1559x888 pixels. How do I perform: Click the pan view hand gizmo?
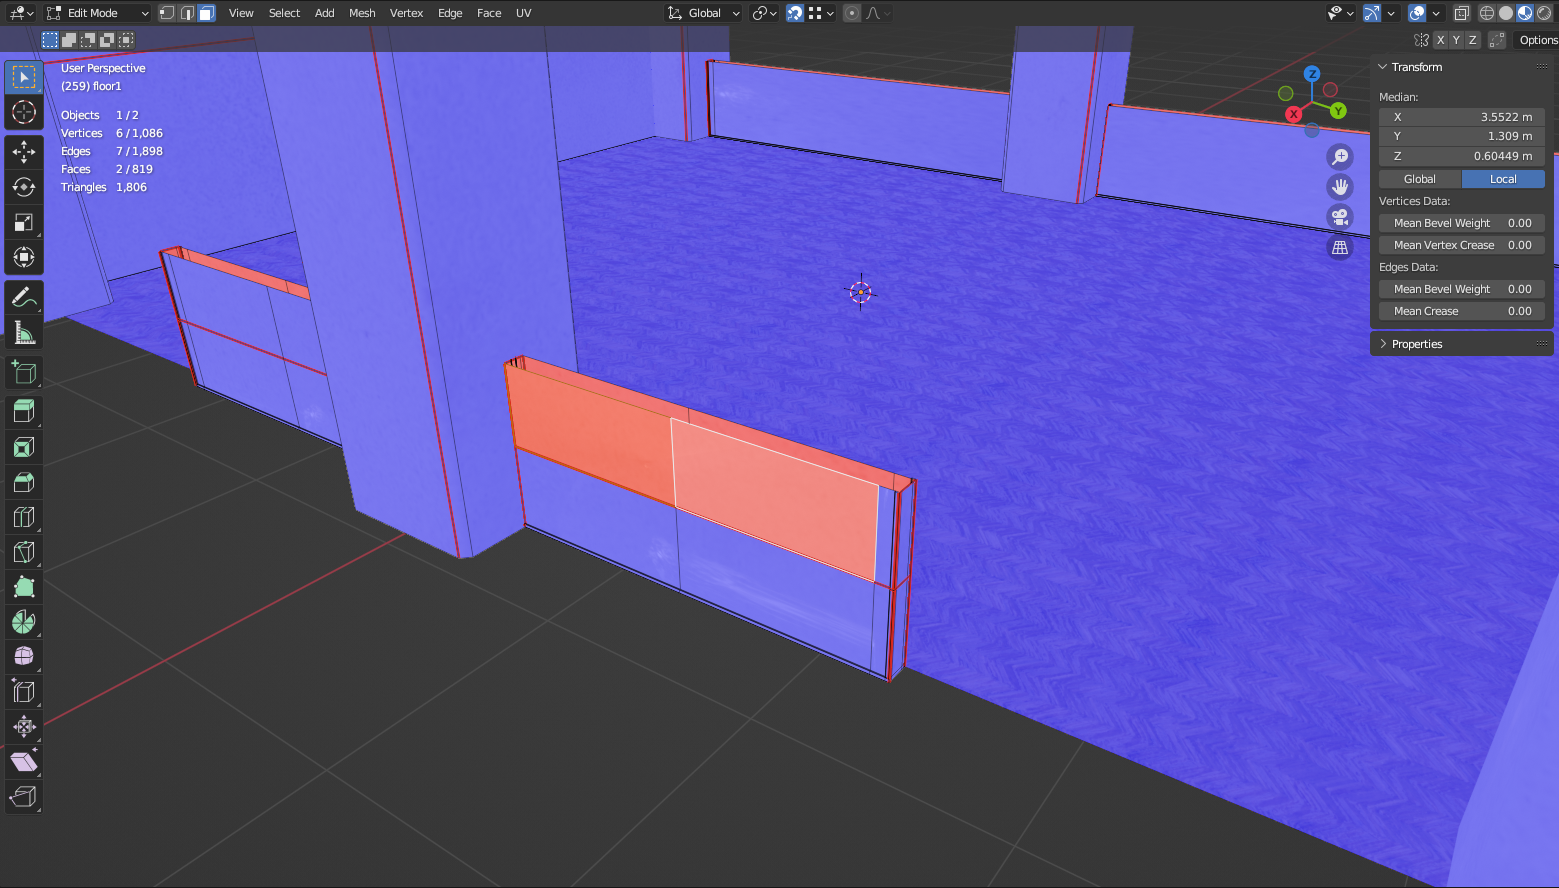coord(1340,187)
